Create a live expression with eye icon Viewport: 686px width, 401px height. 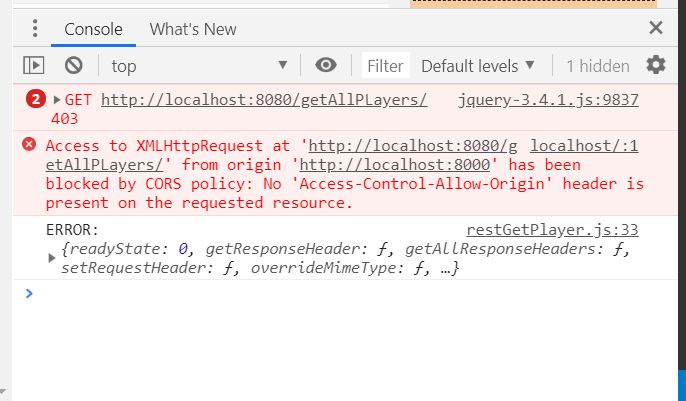[326, 65]
